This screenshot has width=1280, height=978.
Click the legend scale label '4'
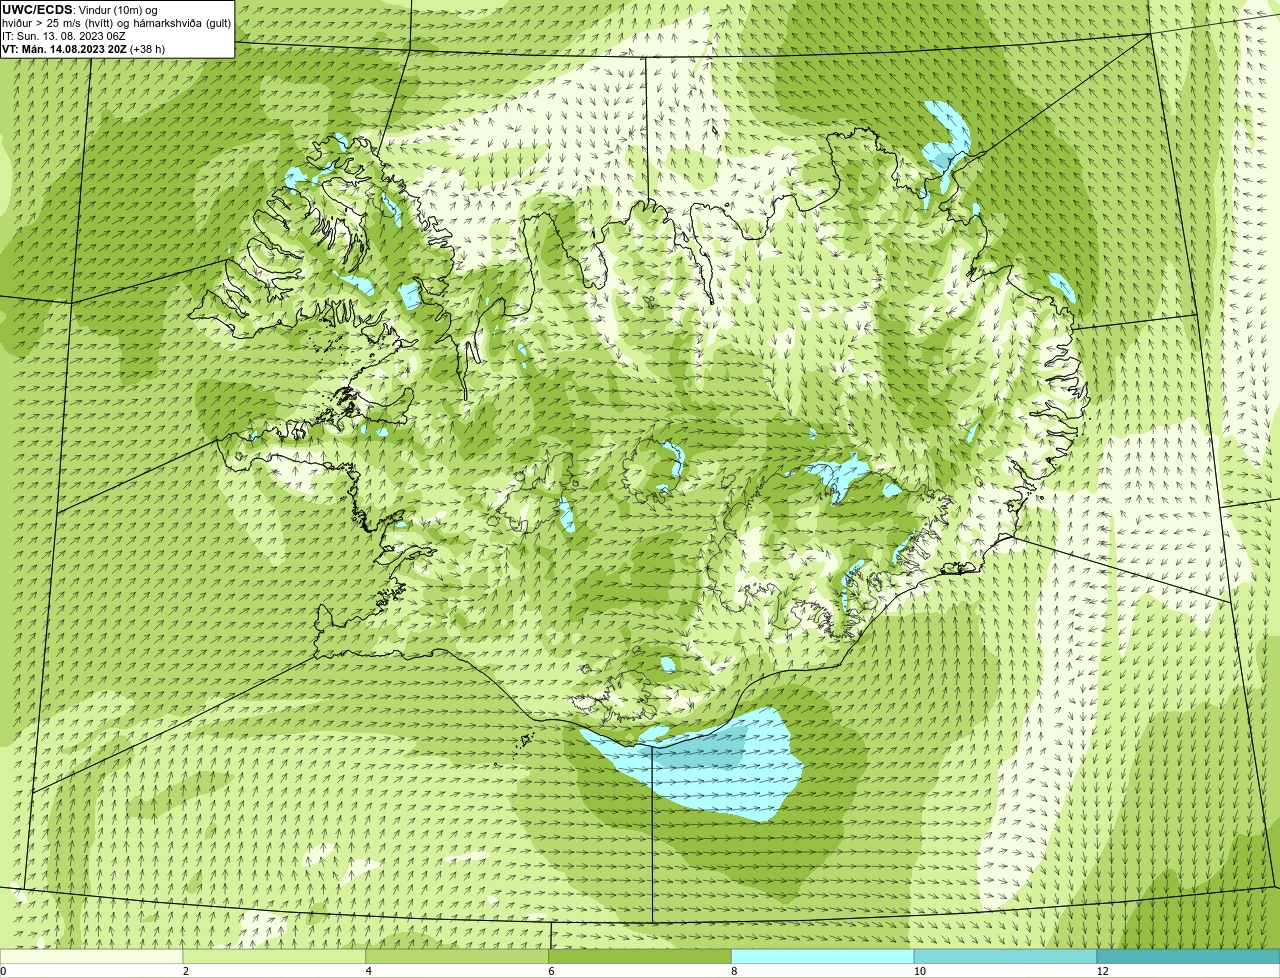369,971
